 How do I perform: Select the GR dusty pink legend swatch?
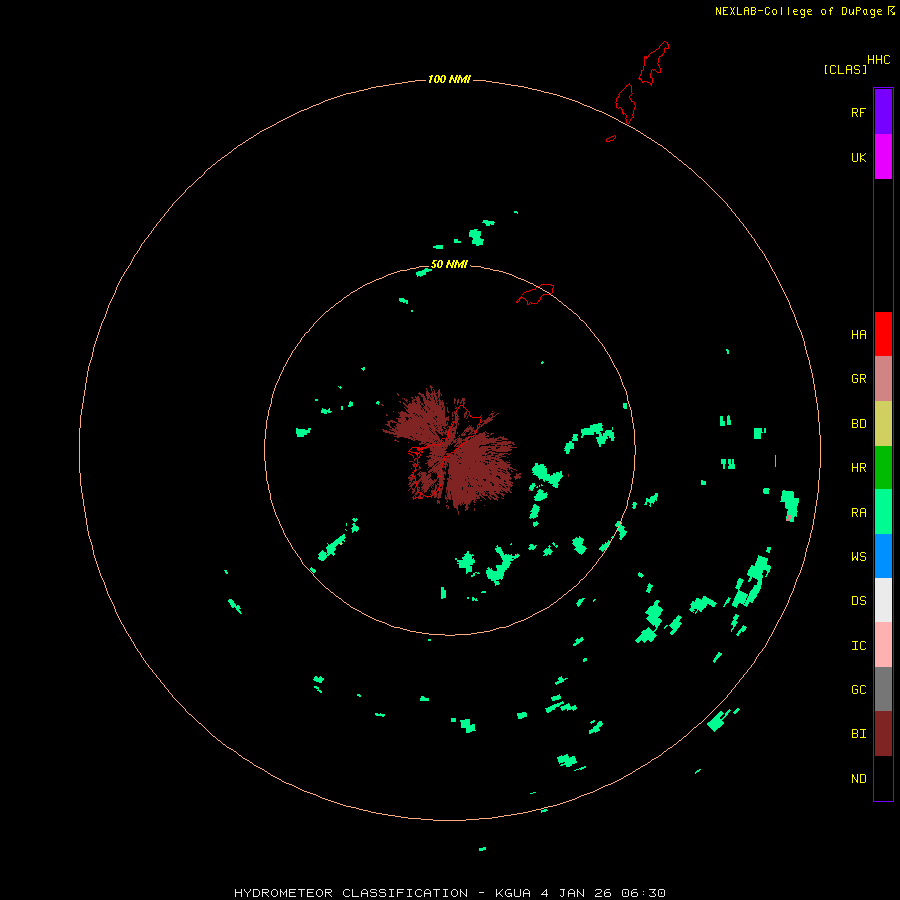883,379
